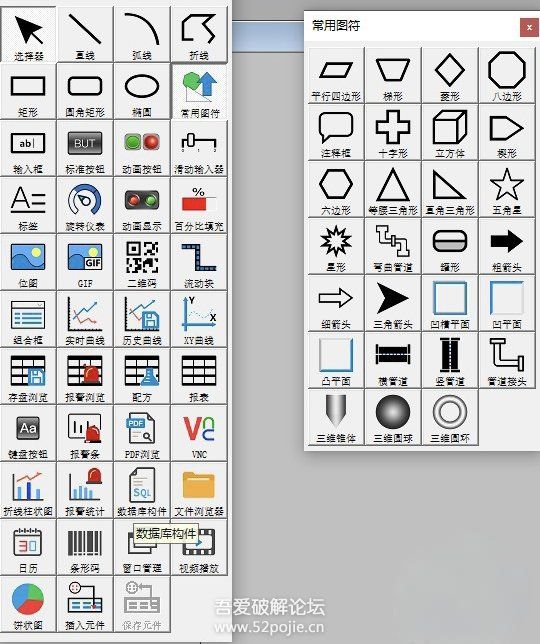The image size is (540, 644).
Task: Choose the 百分比填充 percentage fill component
Action: (x=199, y=205)
